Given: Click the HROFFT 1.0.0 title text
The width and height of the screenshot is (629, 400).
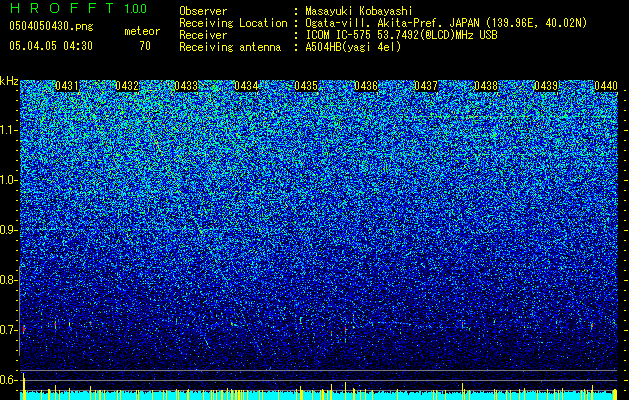Looking at the screenshot, I should click(78, 8).
